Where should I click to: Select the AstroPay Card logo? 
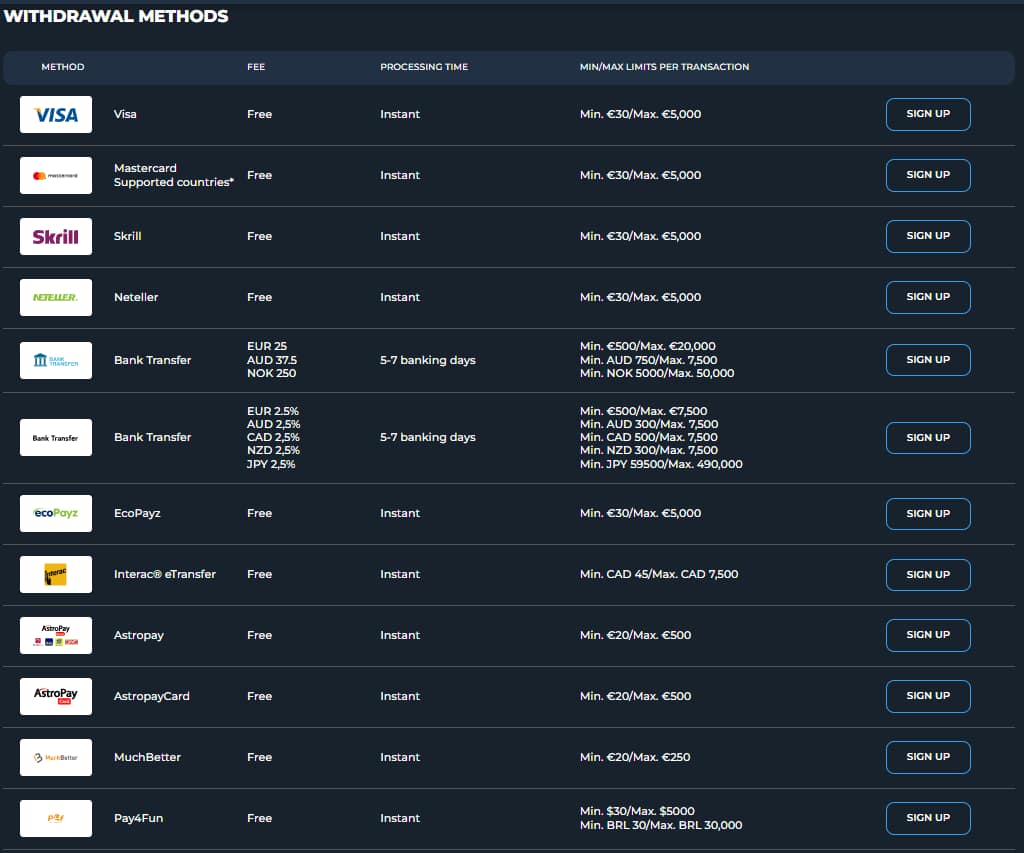pyautogui.click(x=56, y=696)
